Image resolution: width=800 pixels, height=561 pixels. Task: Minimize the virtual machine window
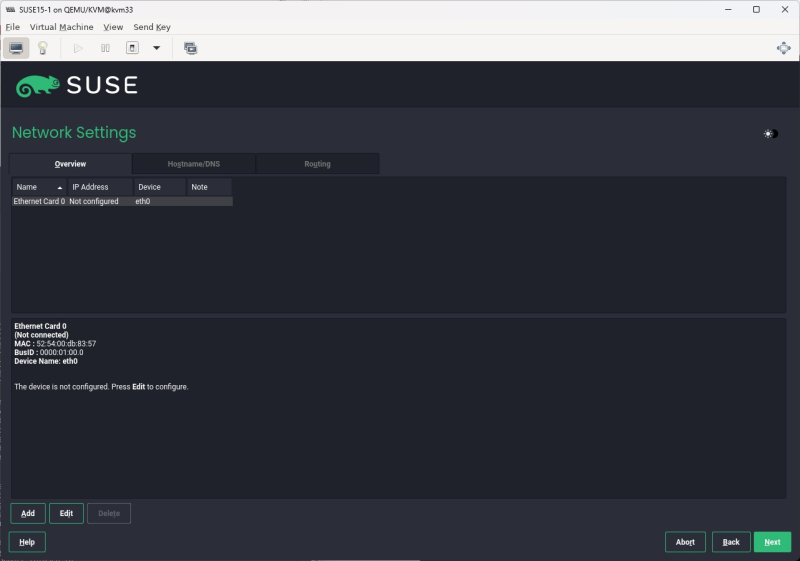click(x=728, y=9)
